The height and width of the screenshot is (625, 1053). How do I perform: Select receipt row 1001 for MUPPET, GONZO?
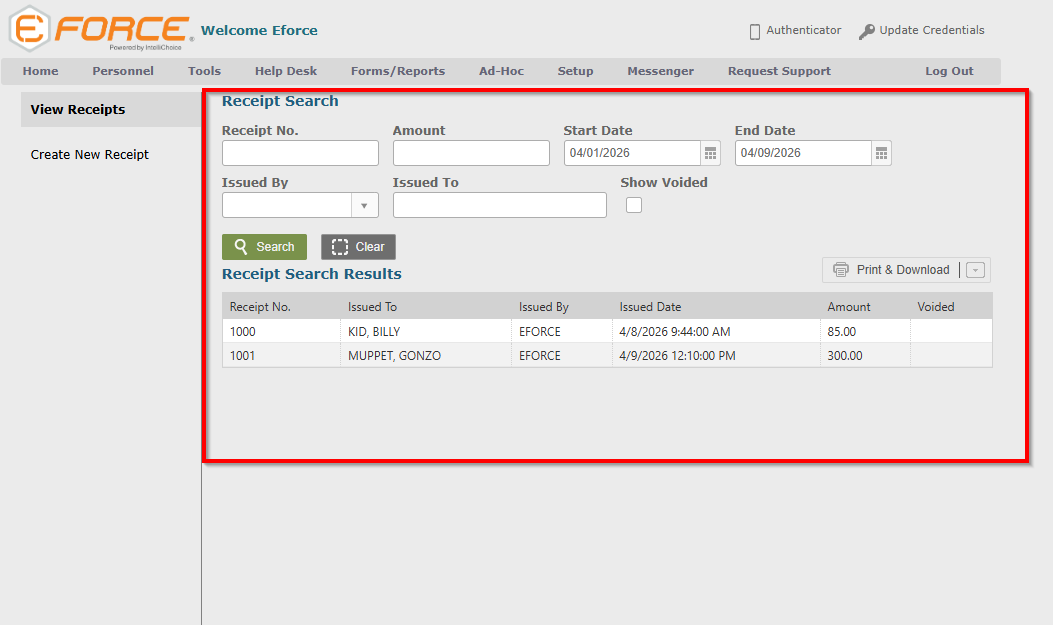coord(394,356)
